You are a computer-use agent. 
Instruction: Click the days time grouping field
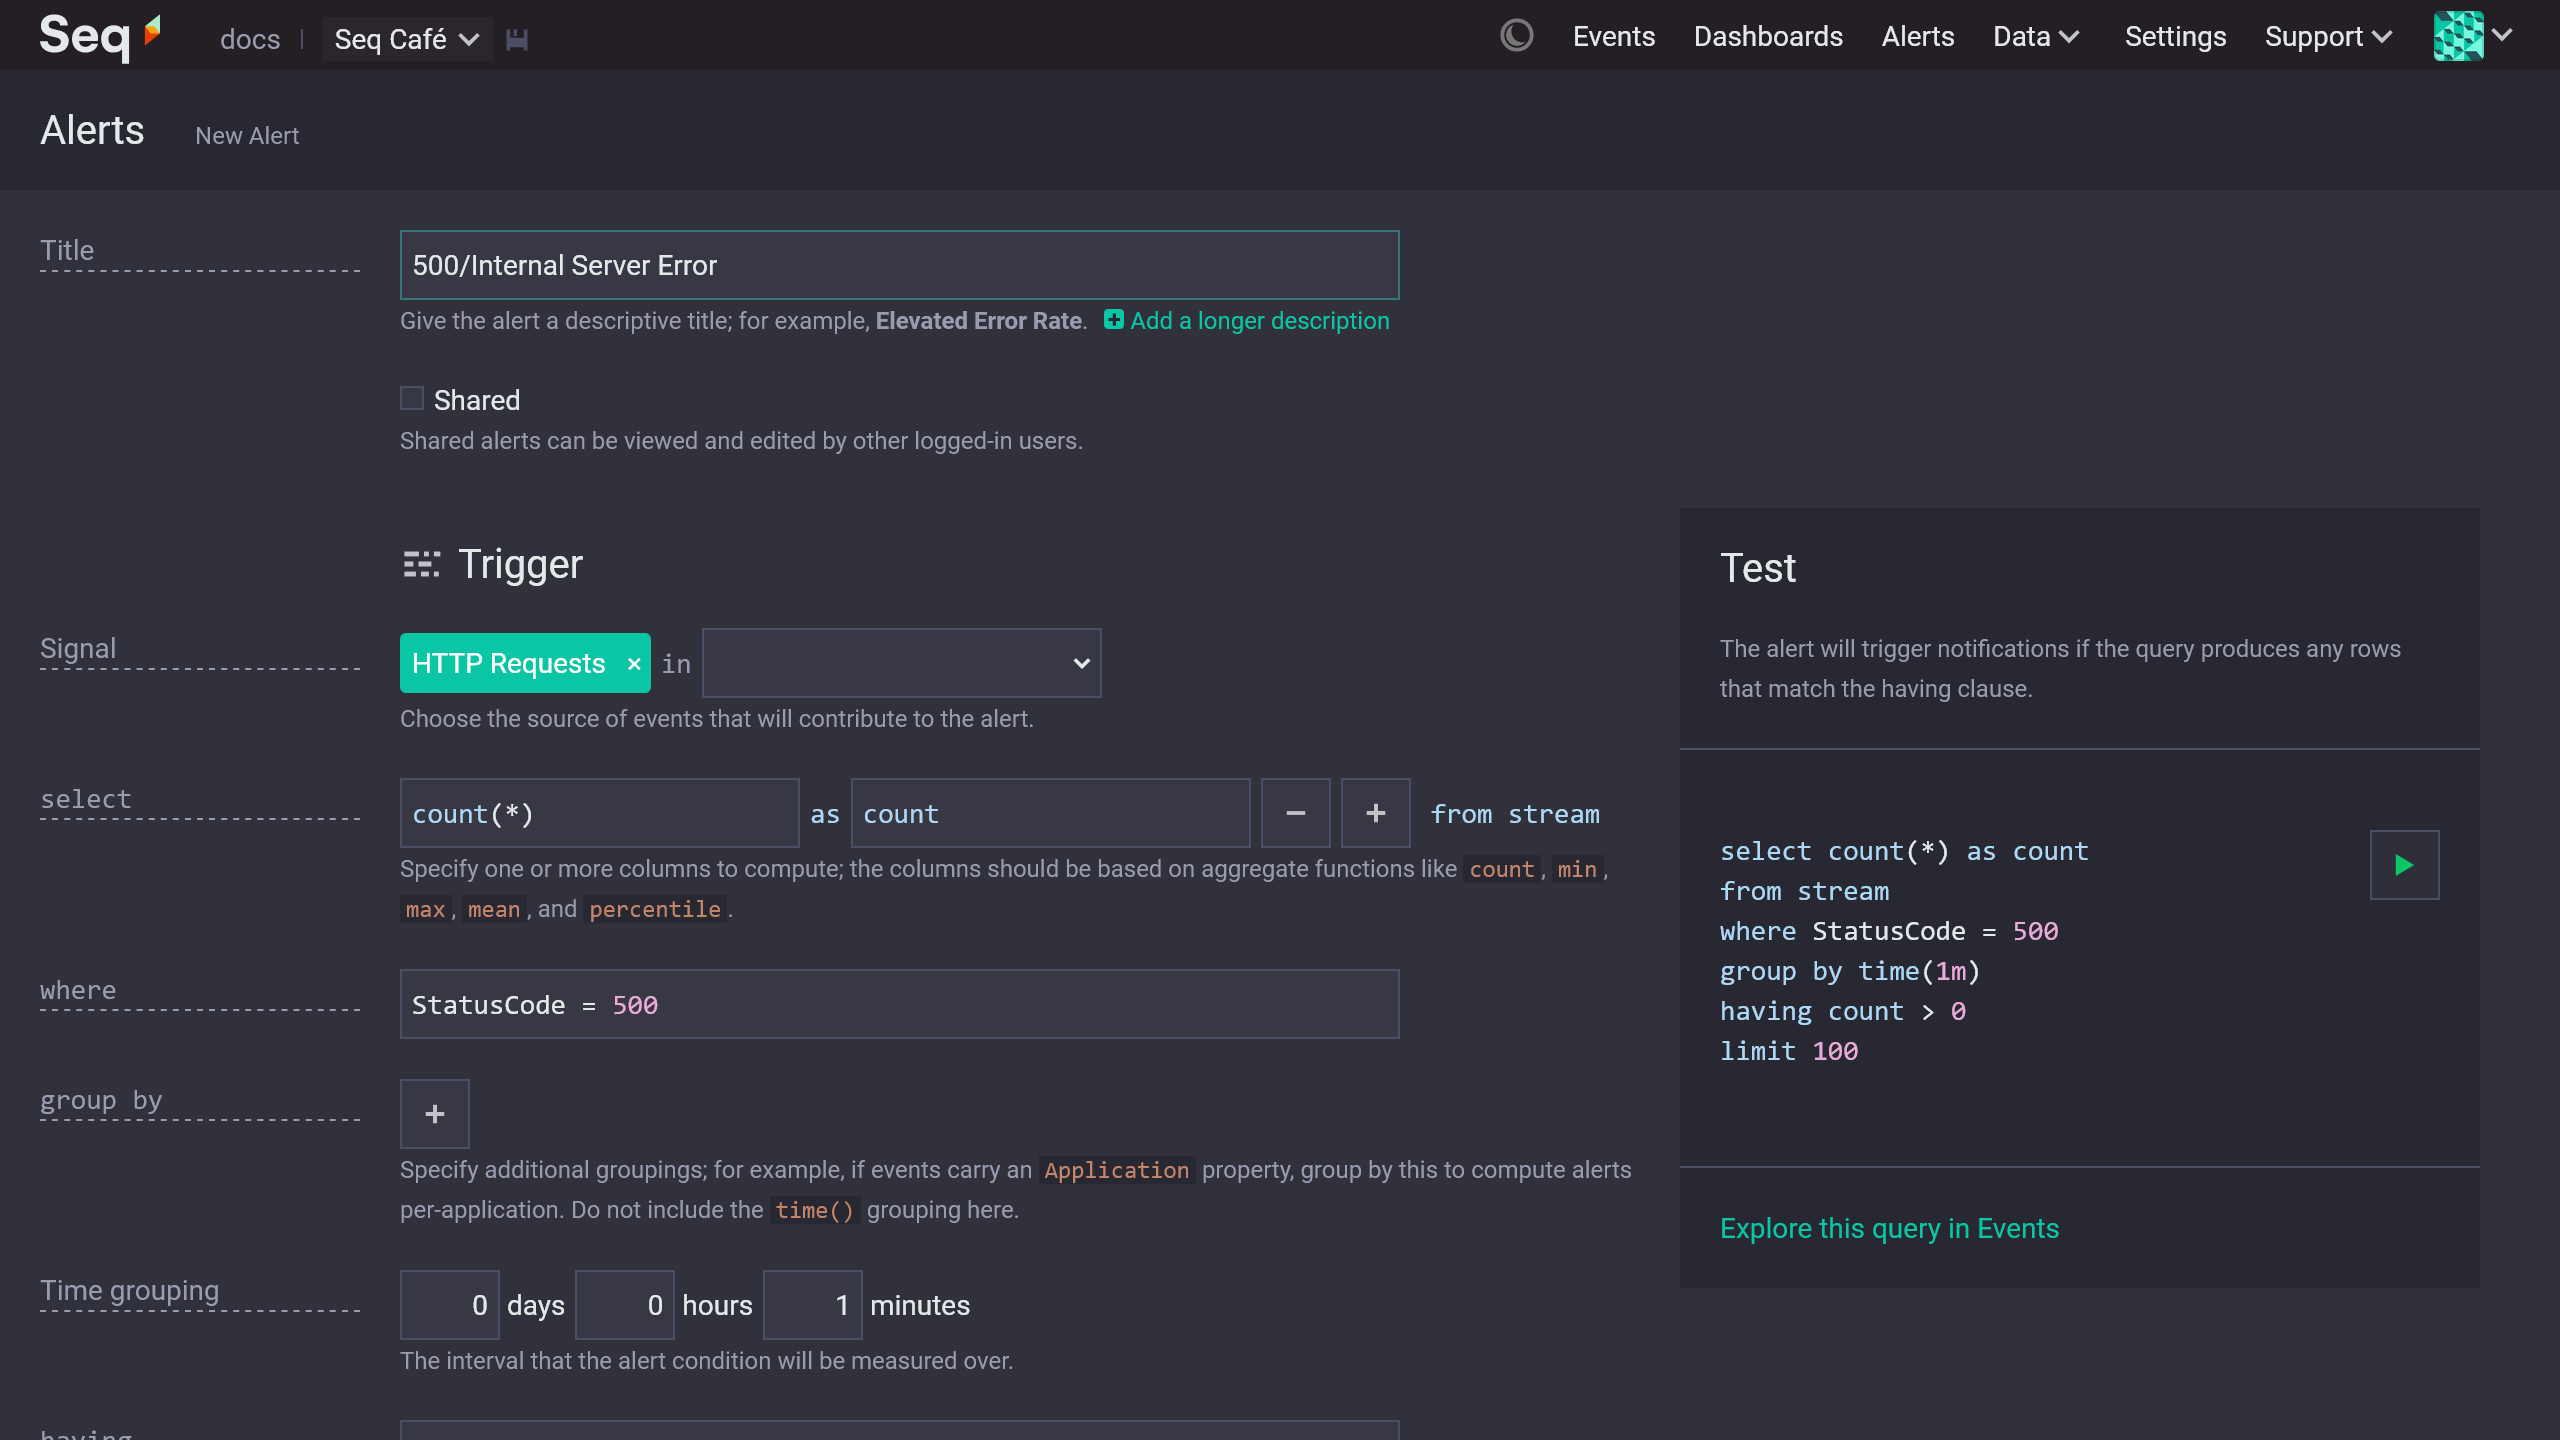[x=449, y=1305]
